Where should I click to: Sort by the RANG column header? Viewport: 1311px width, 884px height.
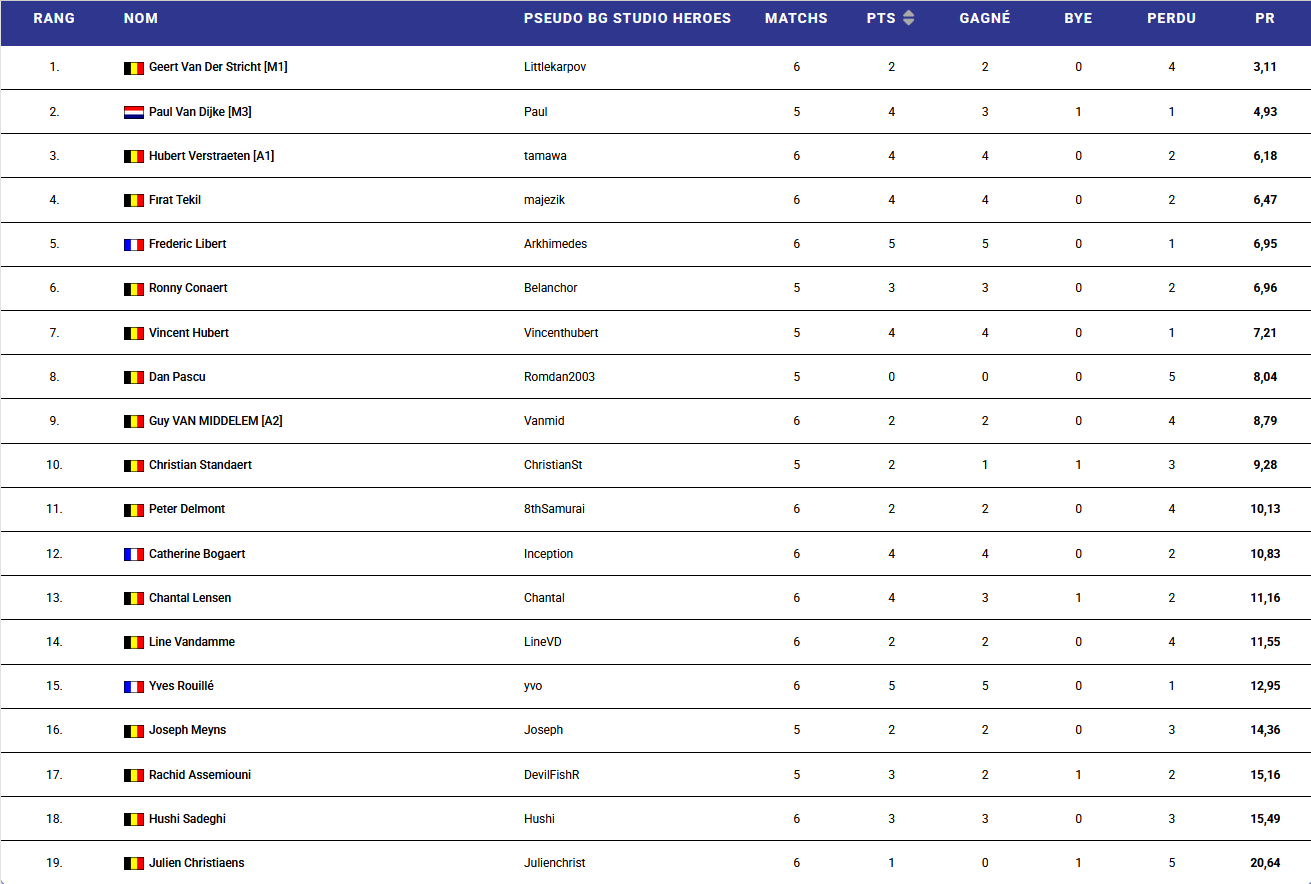(x=54, y=18)
